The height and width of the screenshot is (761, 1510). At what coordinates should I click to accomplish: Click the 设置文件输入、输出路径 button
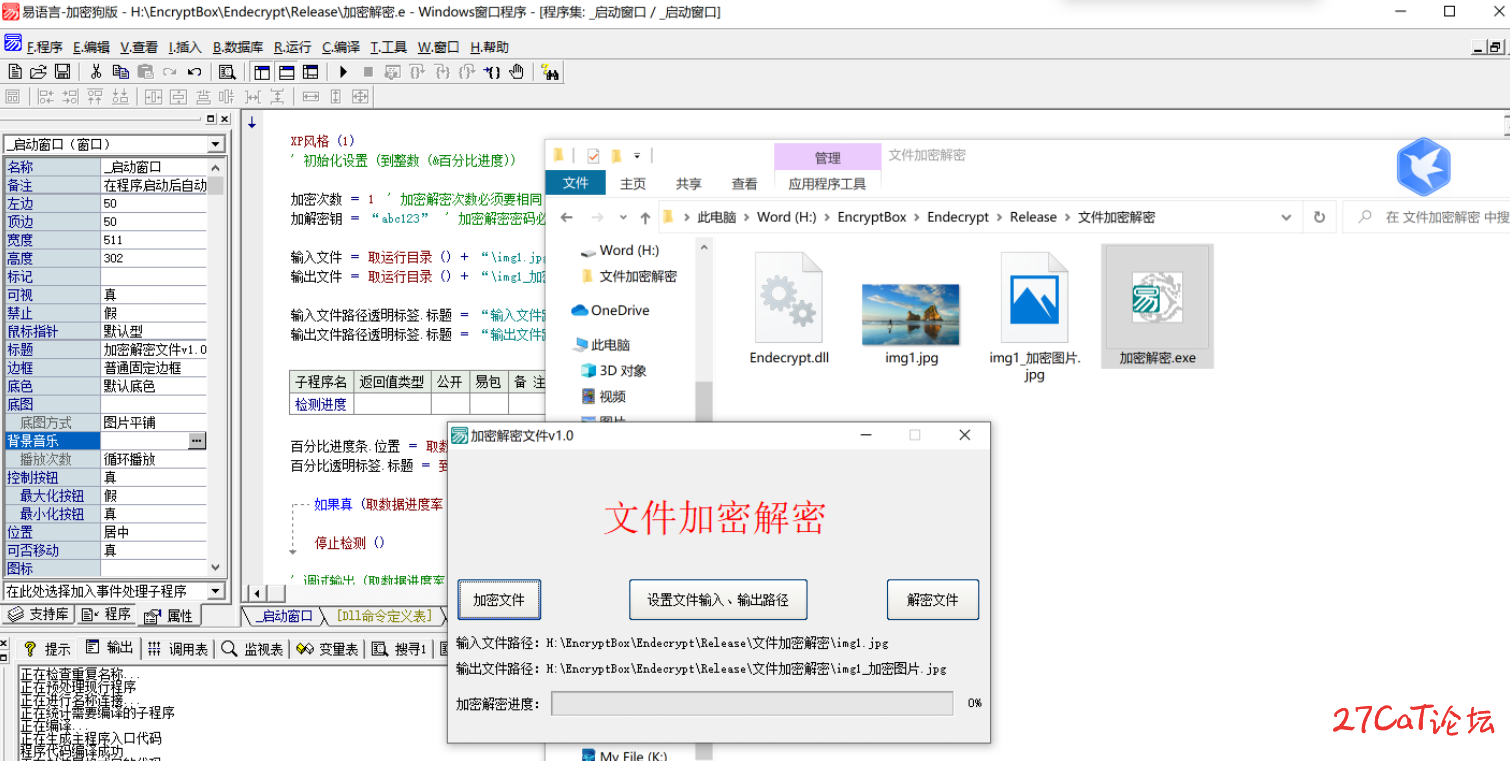718,600
